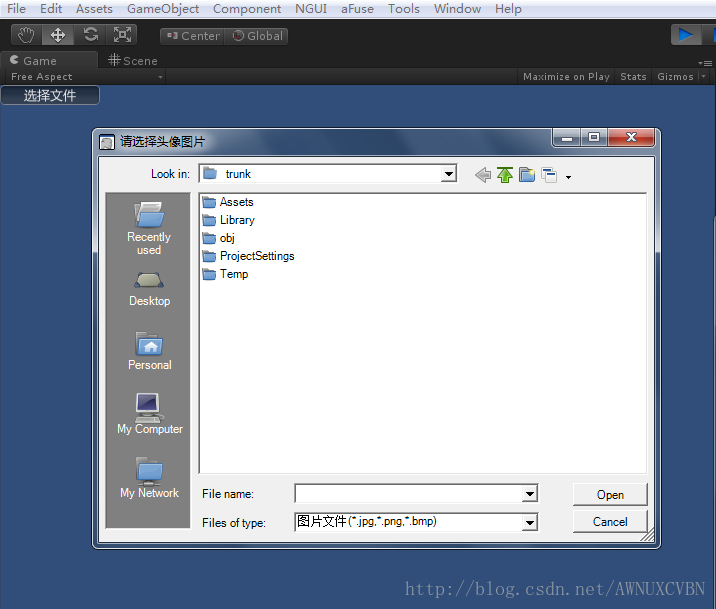716x609 pixels.
Task: Open the File menu
Action: pos(16,9)
